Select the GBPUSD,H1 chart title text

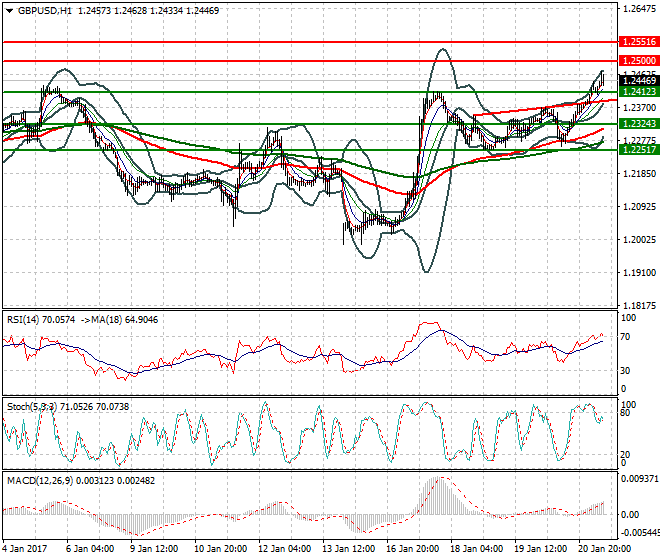point(45,11)
